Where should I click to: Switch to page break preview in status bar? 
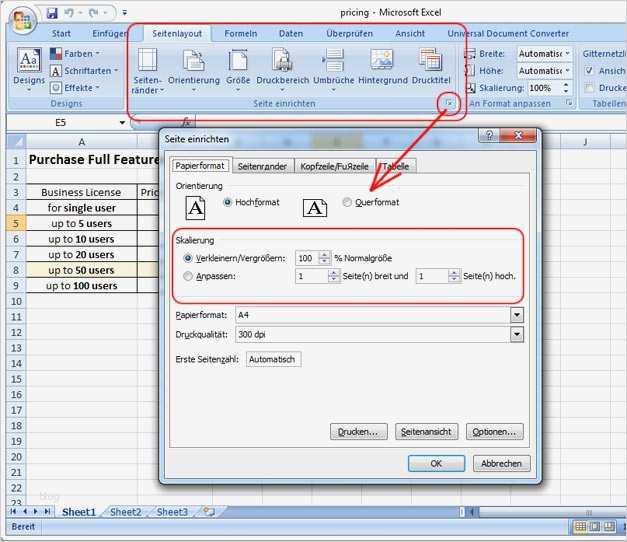click(x=609, y=526)
